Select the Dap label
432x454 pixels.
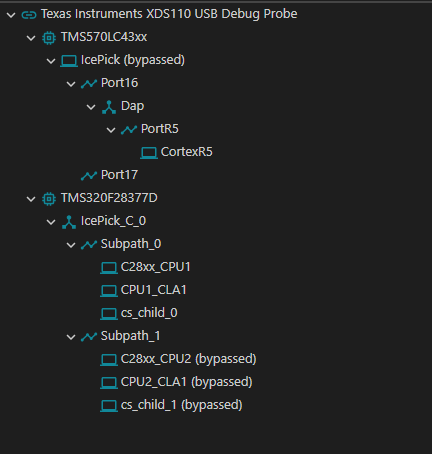[x=132, y=106]
